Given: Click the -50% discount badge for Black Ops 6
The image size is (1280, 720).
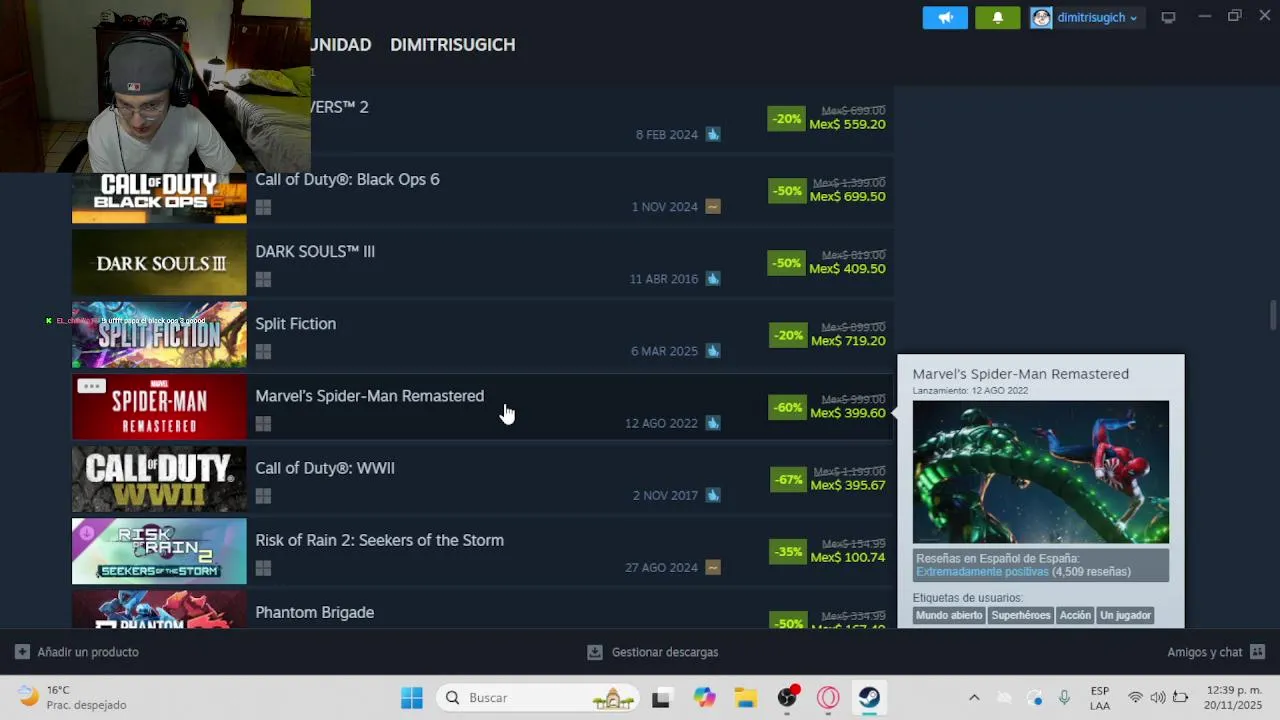Looking at the screenshot, I should pos(786,191).
